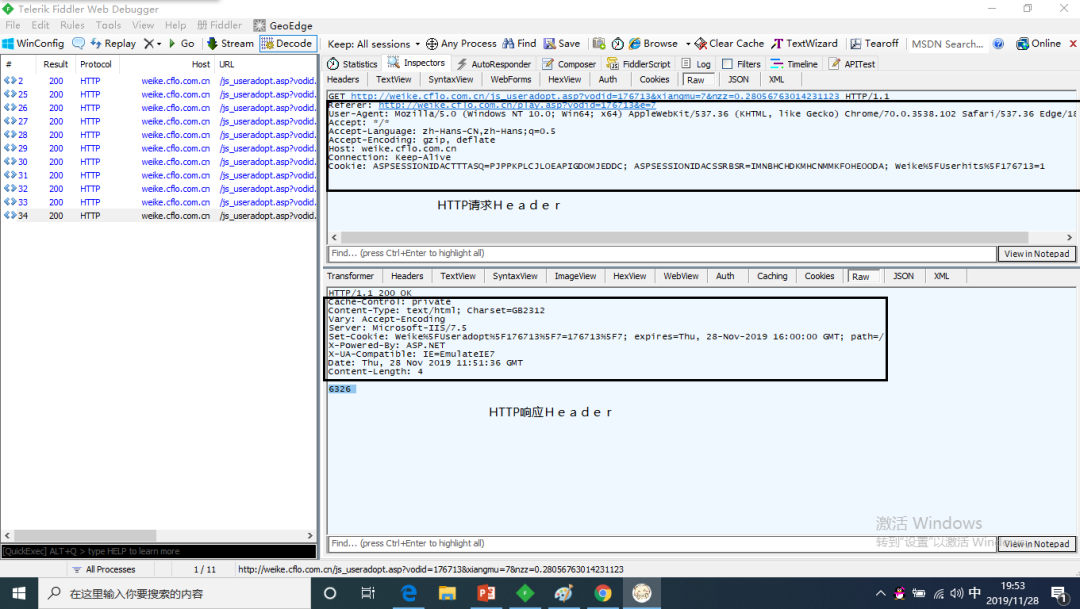Screen dimensions: 1080x609
Task: Tearoff the inspectors panel
Action: [874, 43]
